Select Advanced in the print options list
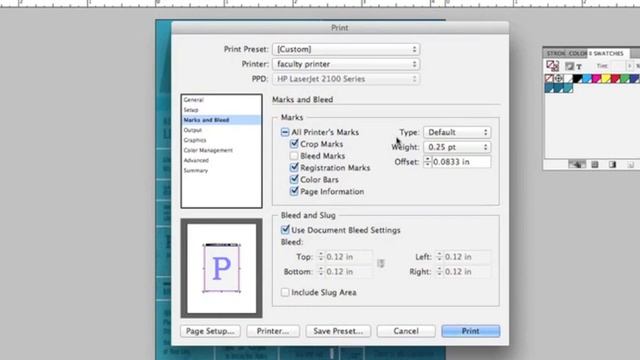 [x=221, y=160]
